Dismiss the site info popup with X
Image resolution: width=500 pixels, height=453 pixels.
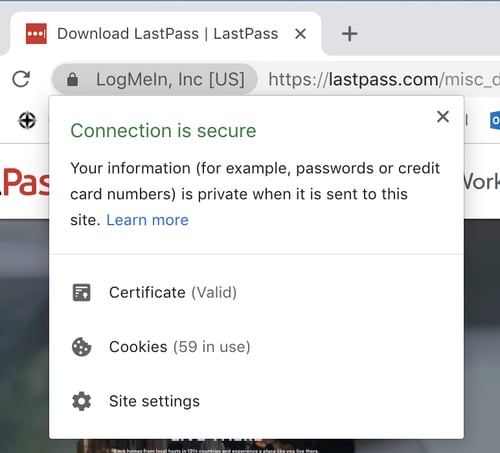click(443, 117)
